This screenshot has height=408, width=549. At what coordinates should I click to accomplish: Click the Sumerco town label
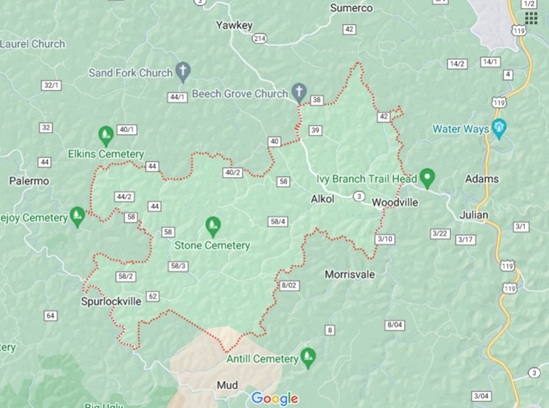coord(351,8)
